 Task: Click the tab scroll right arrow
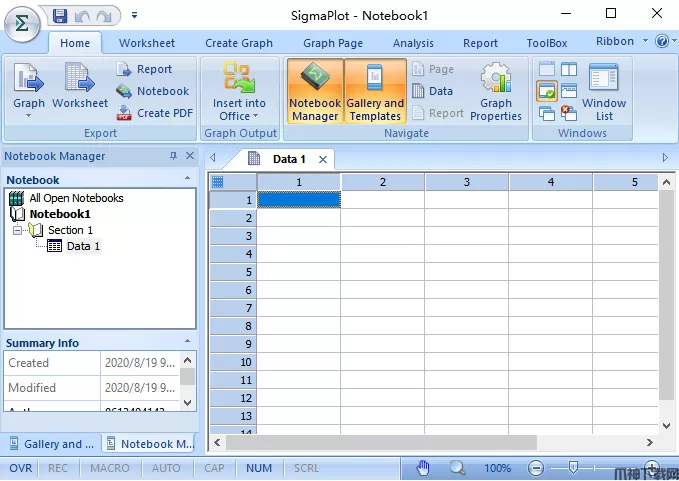[665, 158]
